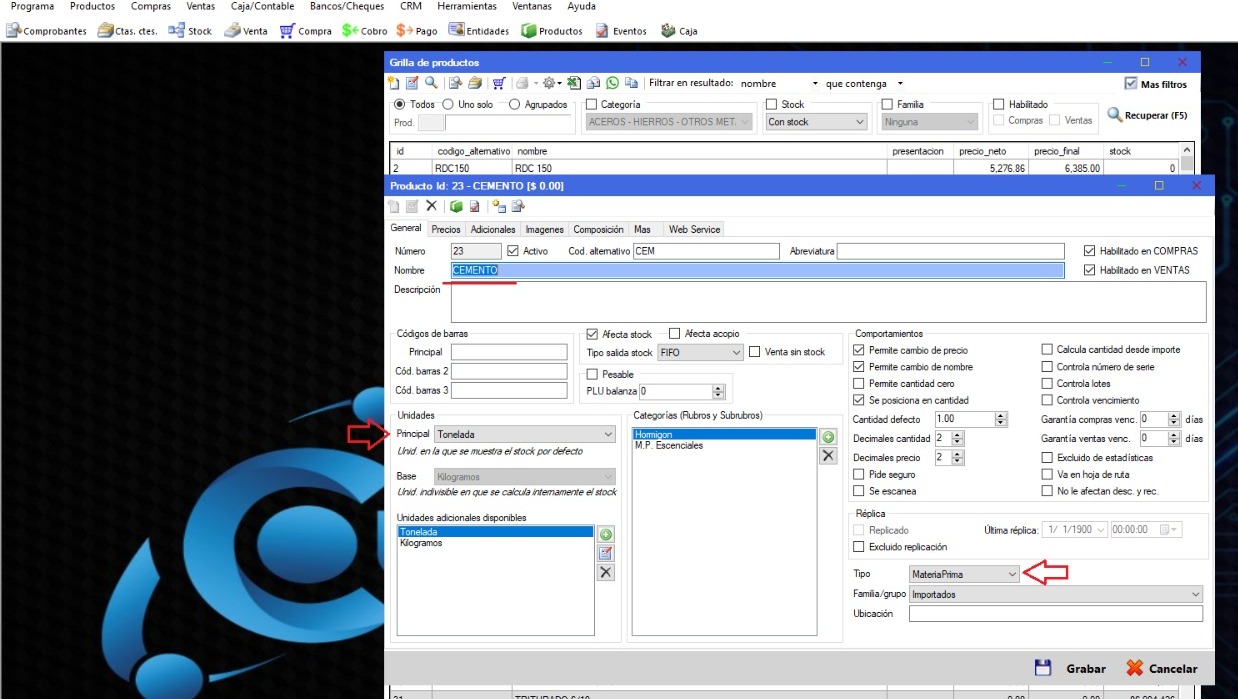Toggle Habilitado en COMPRAS checkbox
The height and width of the screenshot is (699, 1238).
click(x=1090, y=251)
